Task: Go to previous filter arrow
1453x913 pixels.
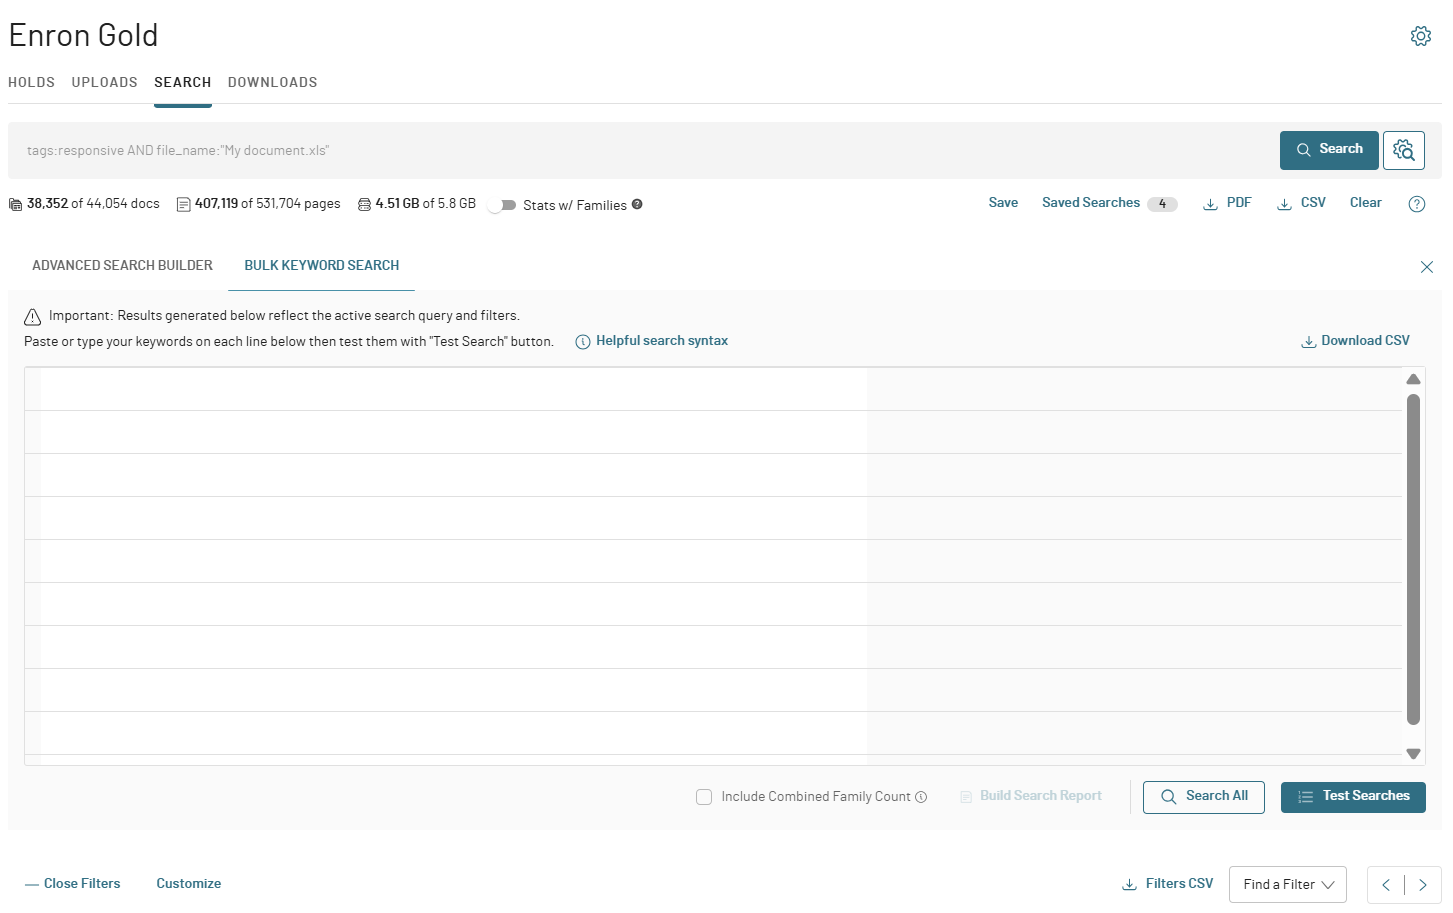Action: point(1386,885)
